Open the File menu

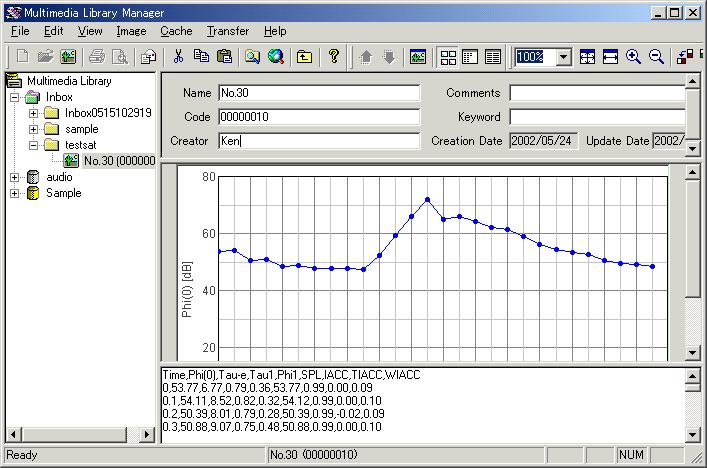click(20, 31)
